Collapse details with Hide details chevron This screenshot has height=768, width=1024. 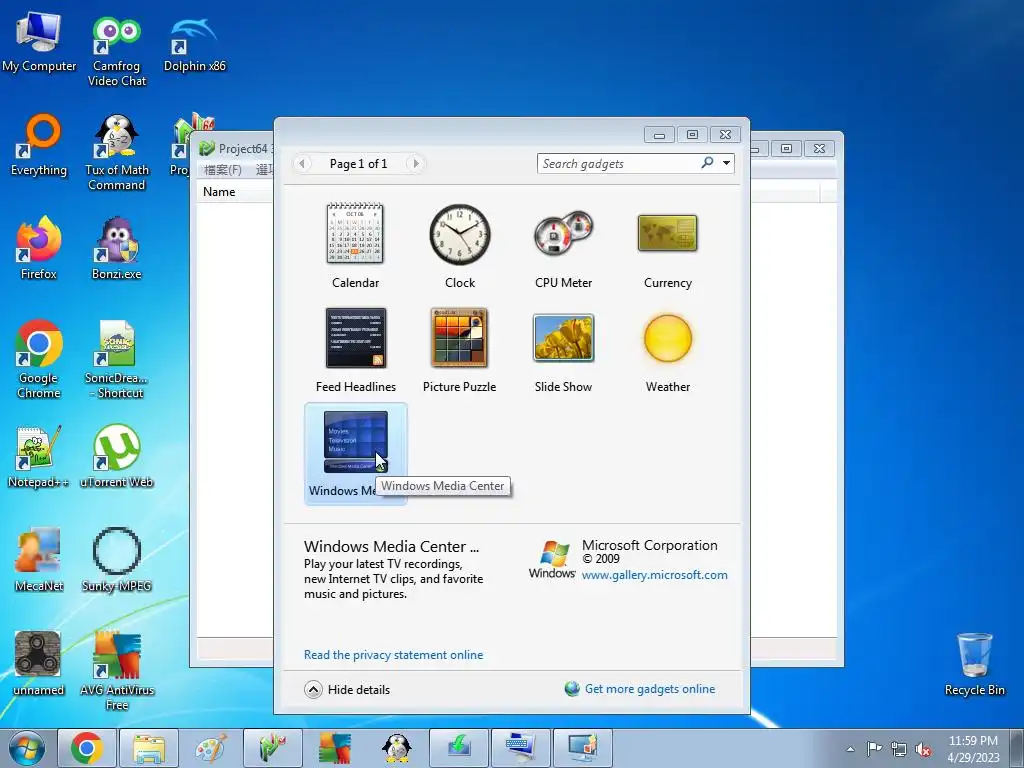[x=313, y=690]
